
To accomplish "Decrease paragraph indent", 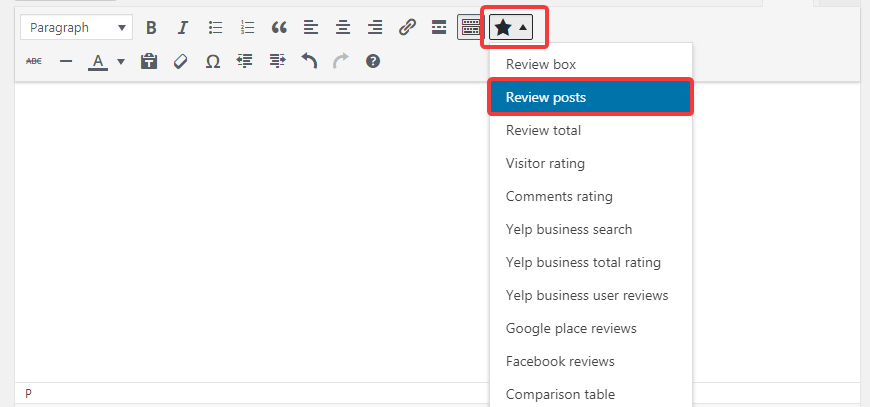I will click(x=244, y=62).
